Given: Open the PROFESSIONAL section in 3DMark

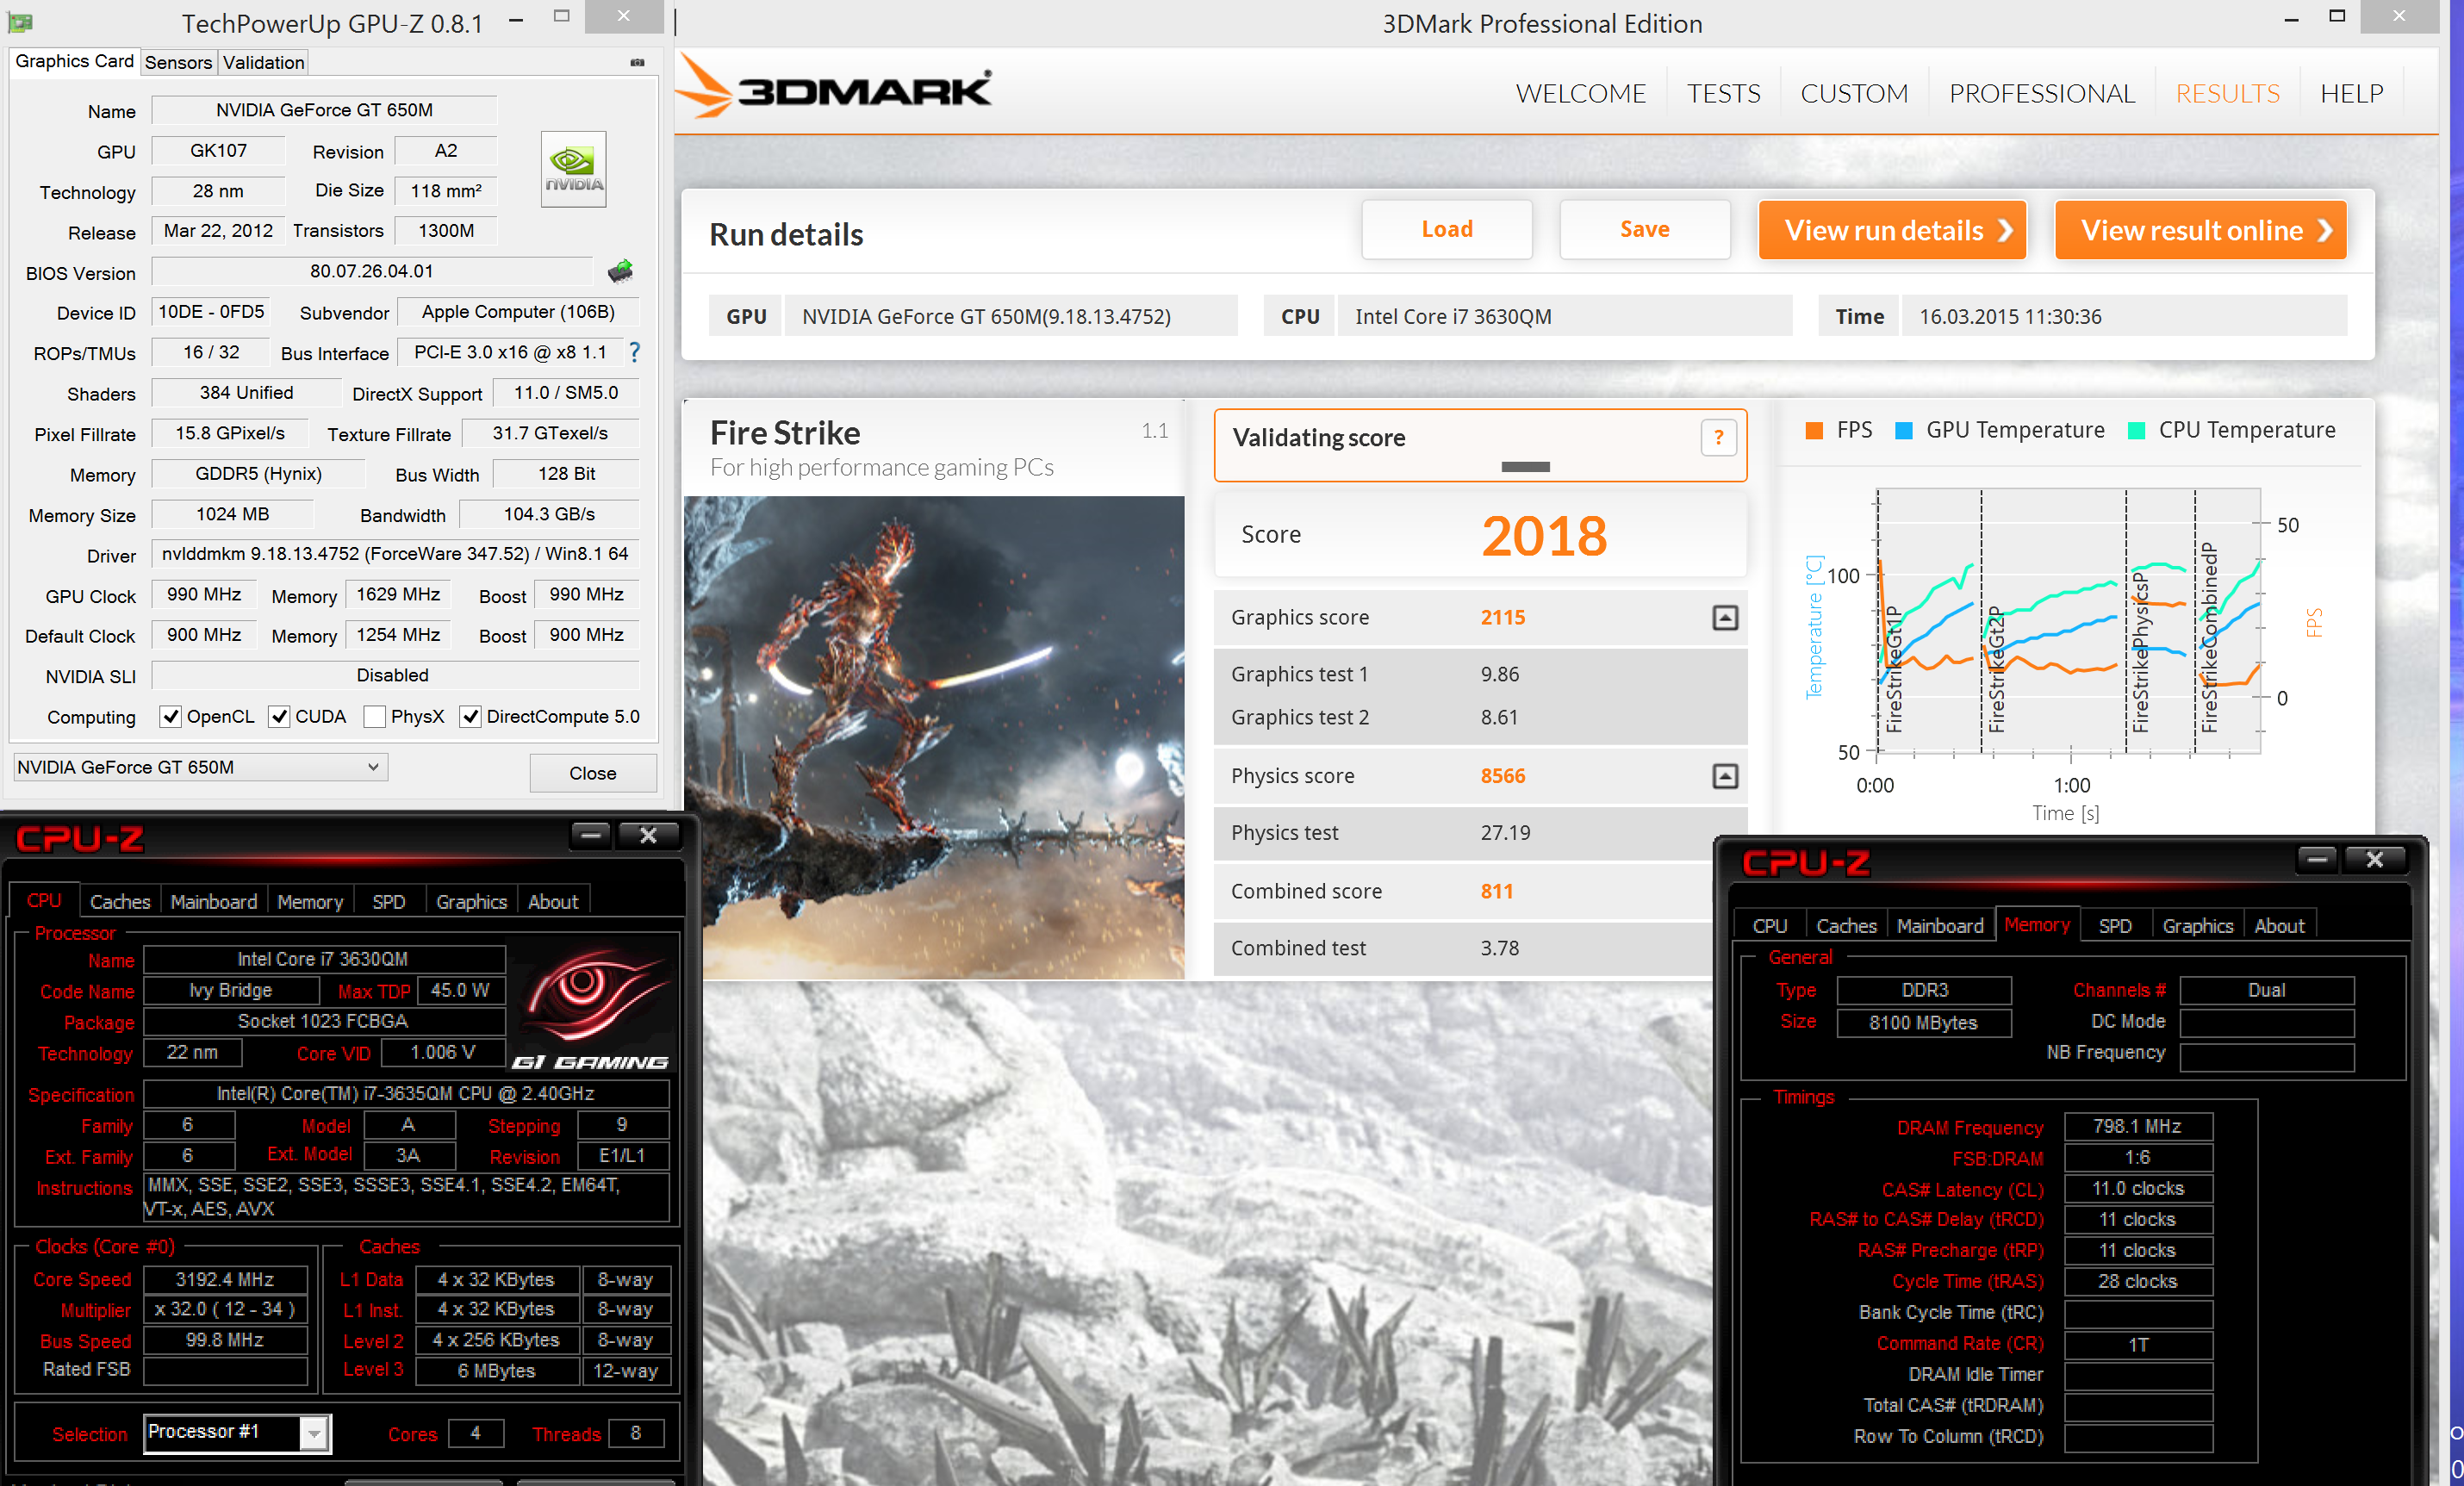Looking at the screenshot, I should pyautogui.click(x=2042, y=94).
